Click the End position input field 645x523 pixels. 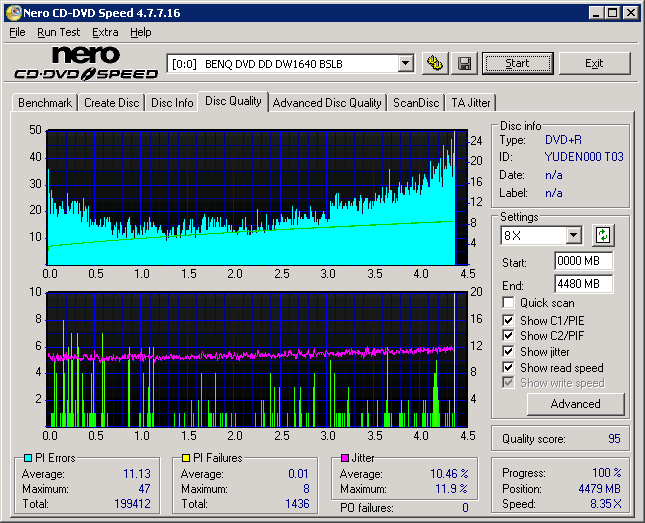(583, 284)
